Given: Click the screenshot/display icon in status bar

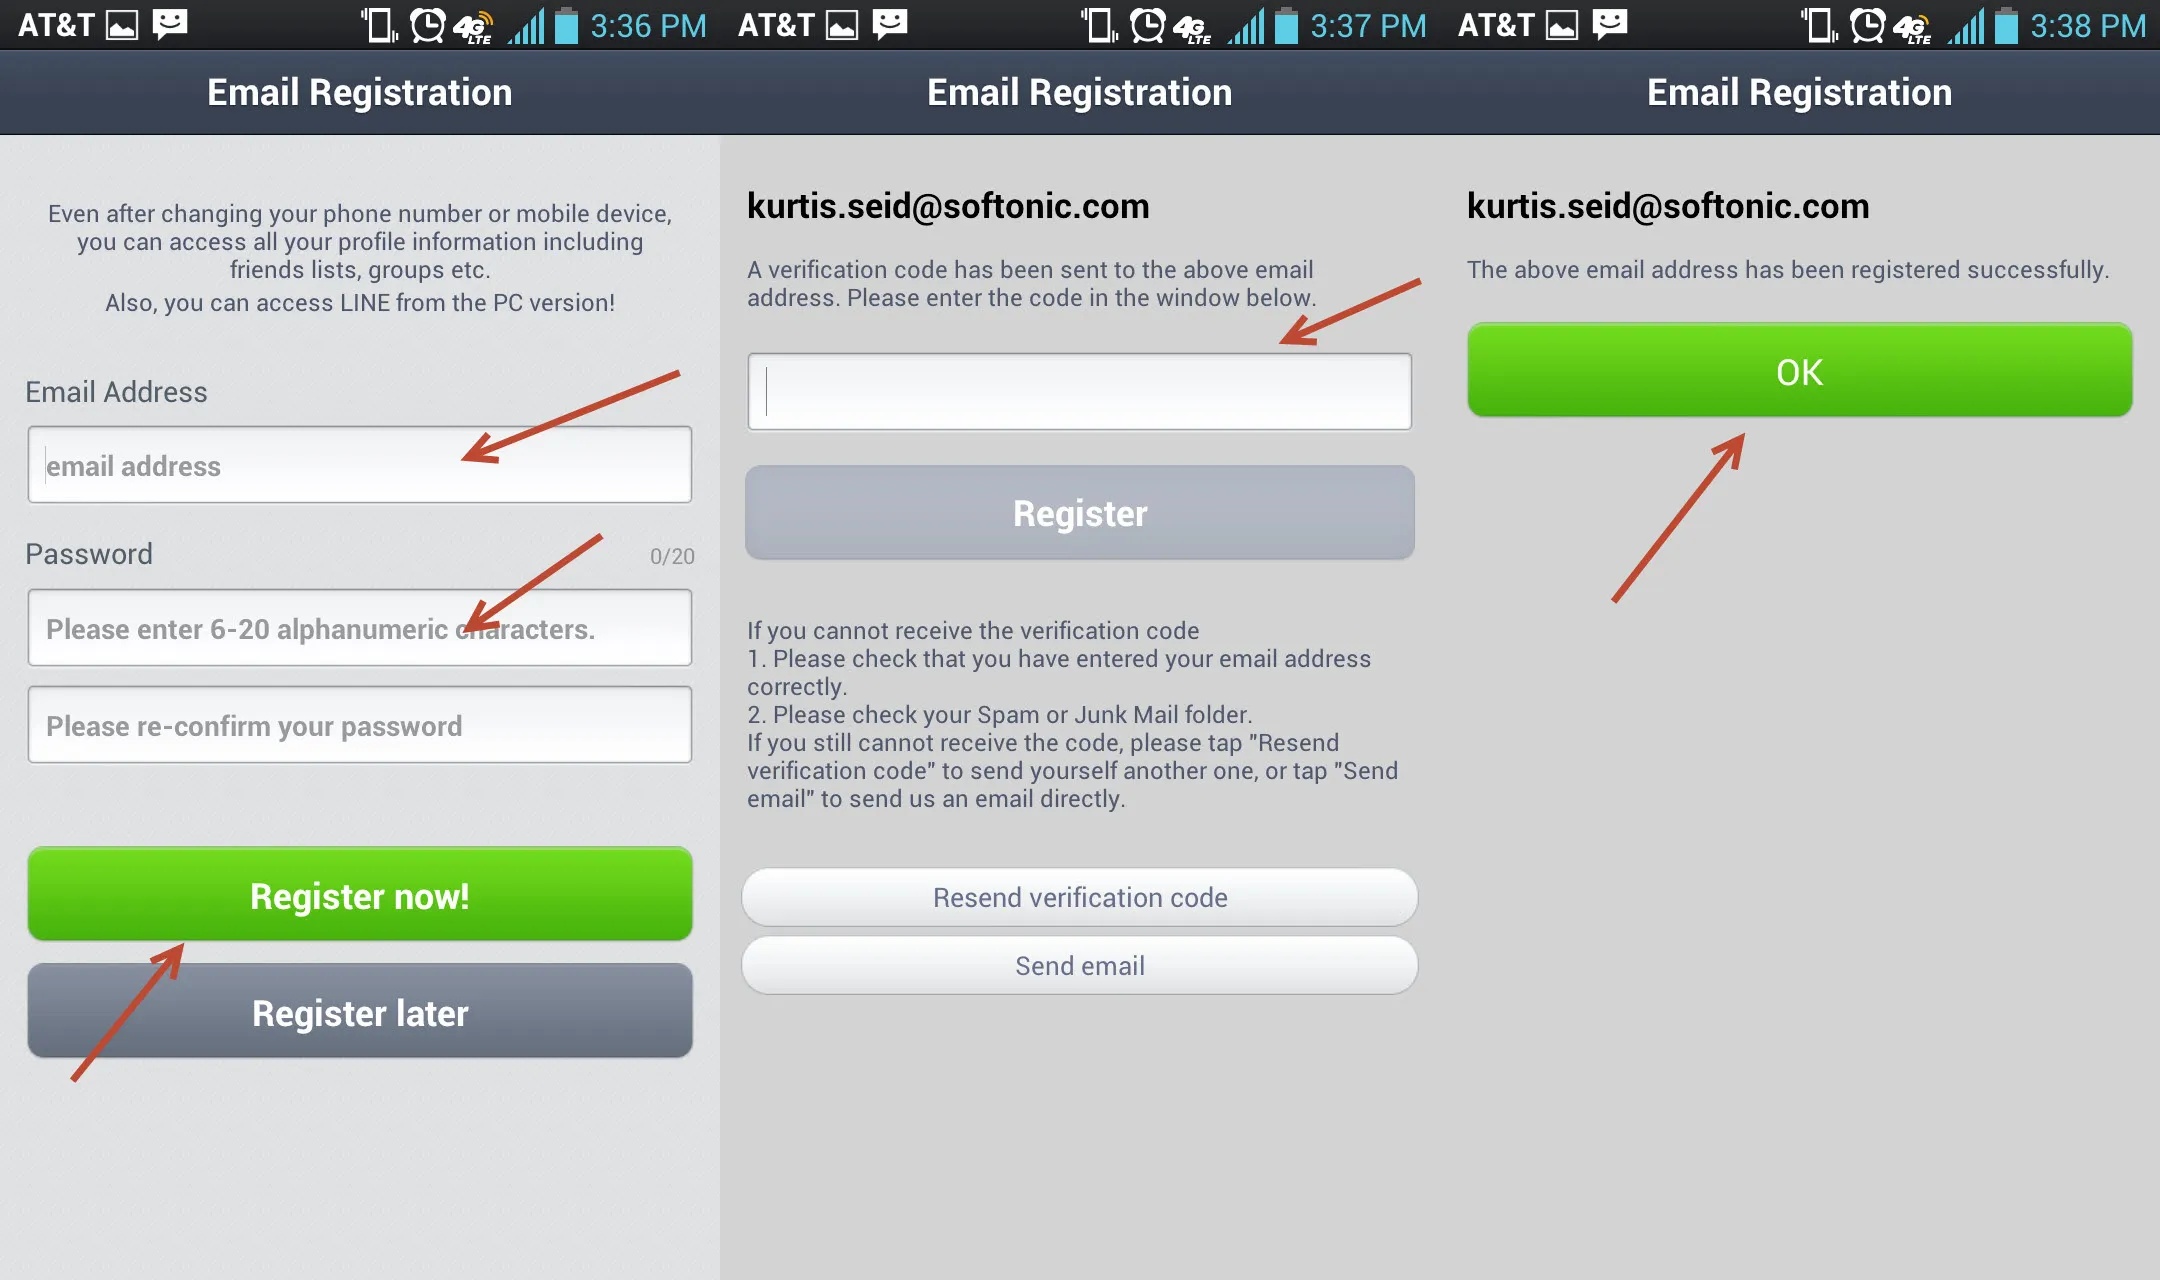Looking at the screenshot, I should click(134, 20).
